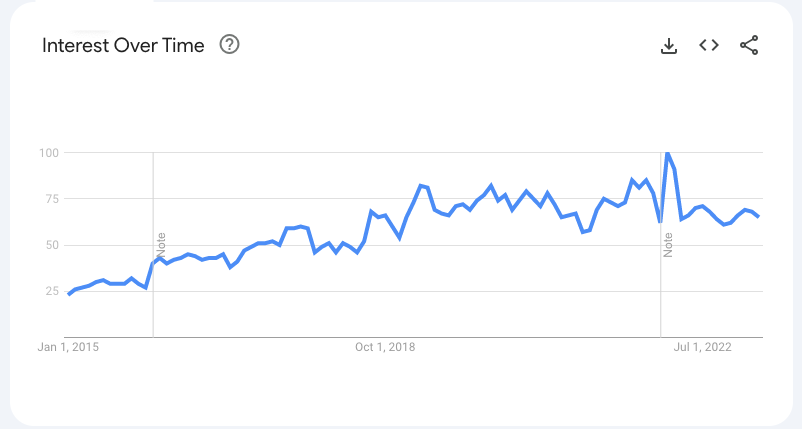Download the chart data as CSV
The width and height of the screenshot is (802, 429).
point(669,45)
